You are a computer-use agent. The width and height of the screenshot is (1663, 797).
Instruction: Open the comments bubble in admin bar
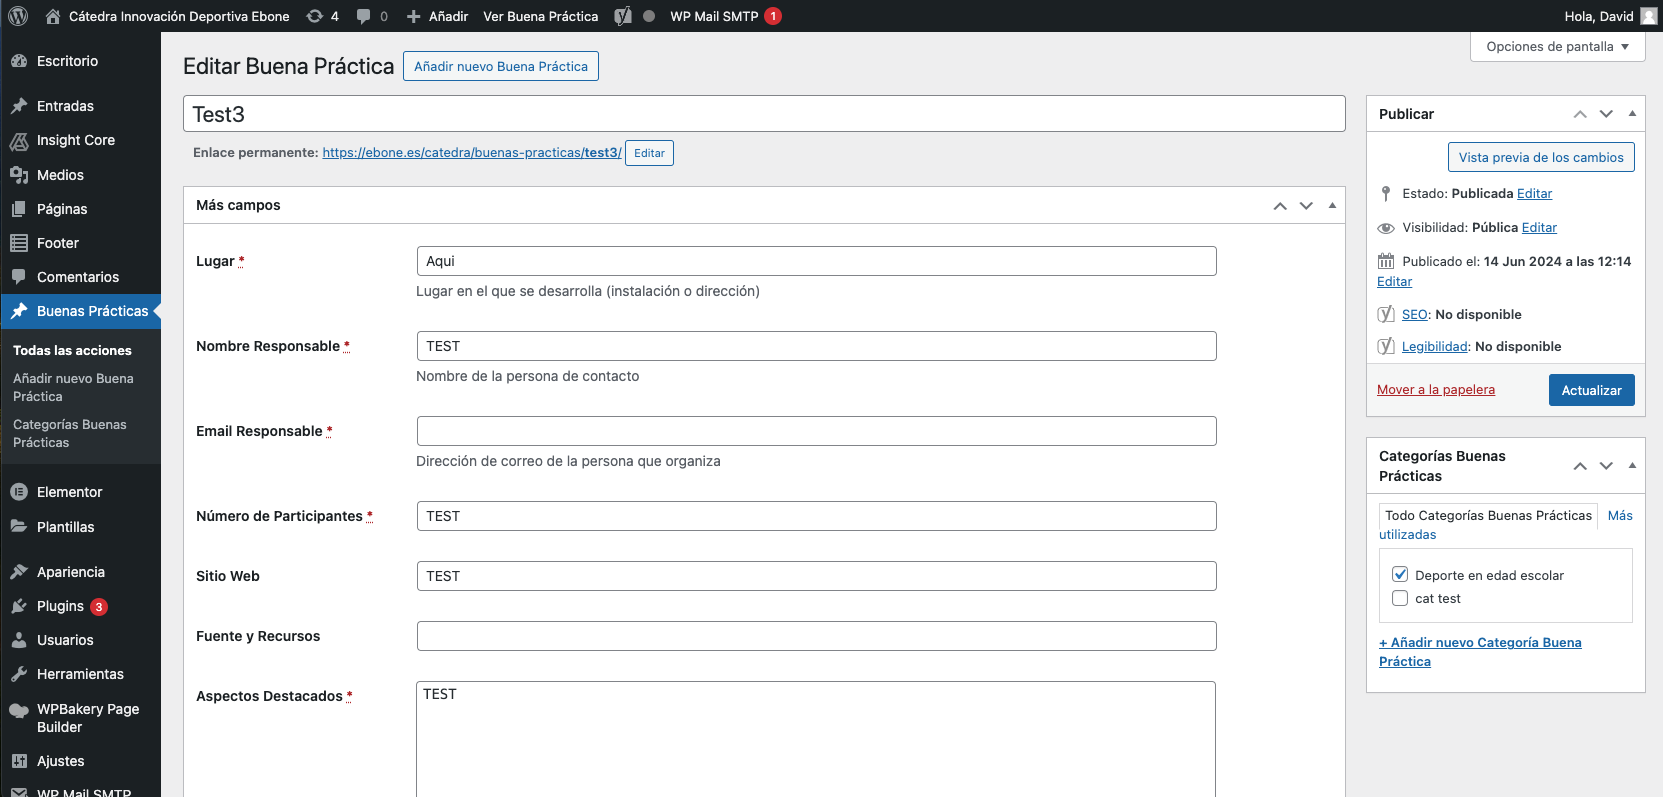pyautogui.click(x=371, y=16)
